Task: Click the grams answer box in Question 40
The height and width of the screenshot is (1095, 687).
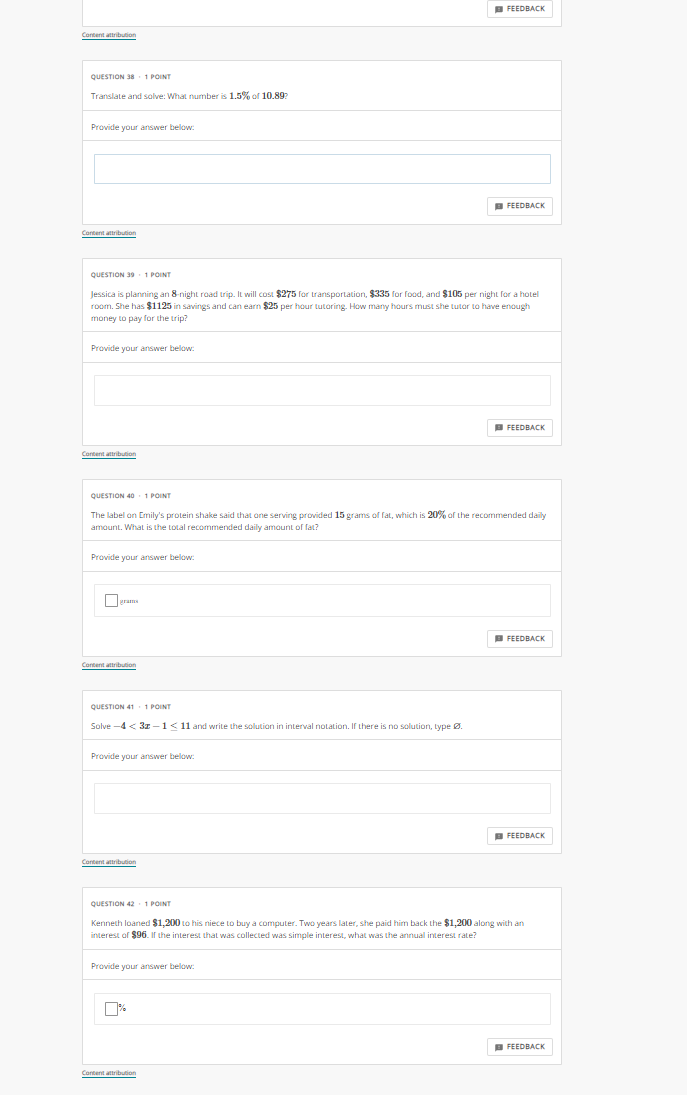Action: point(111,601)
